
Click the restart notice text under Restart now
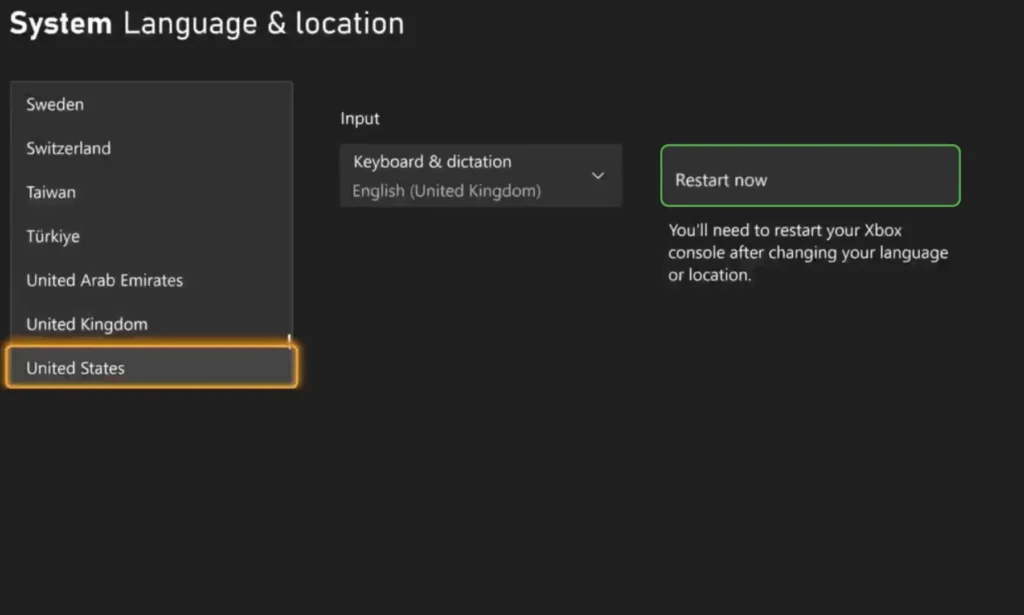[808, 253]
